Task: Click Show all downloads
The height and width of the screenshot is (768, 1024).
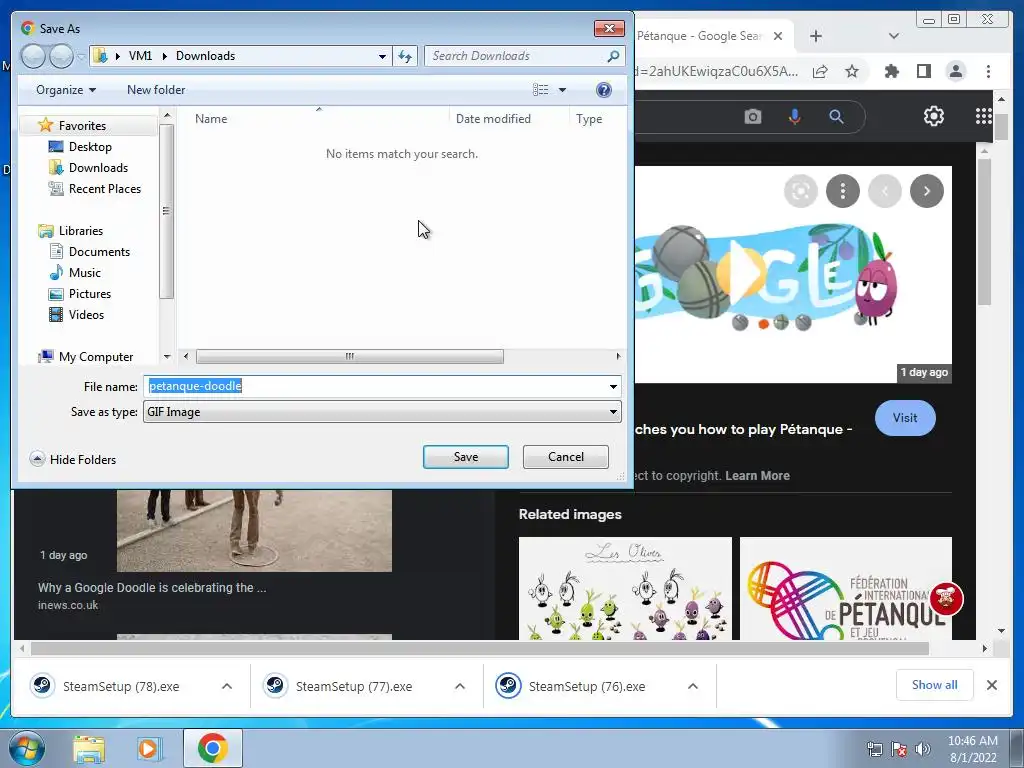Action: [x=935, y=685]
